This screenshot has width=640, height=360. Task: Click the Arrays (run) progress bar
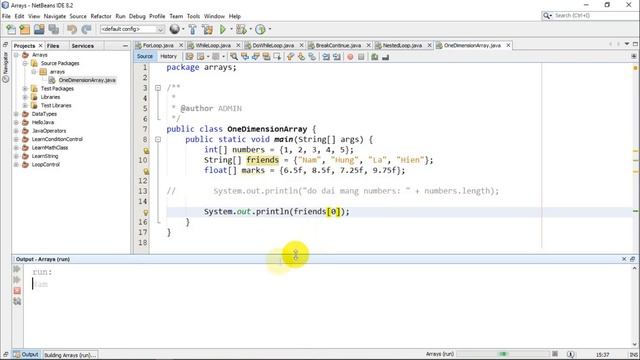(x=503, y=354)
